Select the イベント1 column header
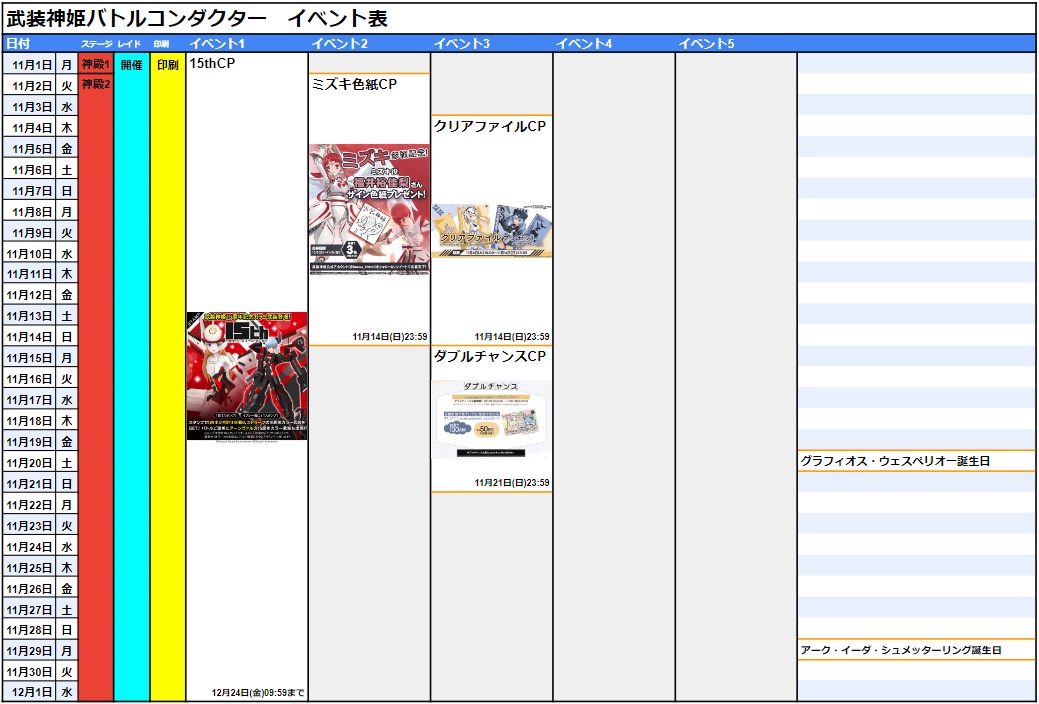 (x=217, y=43)
